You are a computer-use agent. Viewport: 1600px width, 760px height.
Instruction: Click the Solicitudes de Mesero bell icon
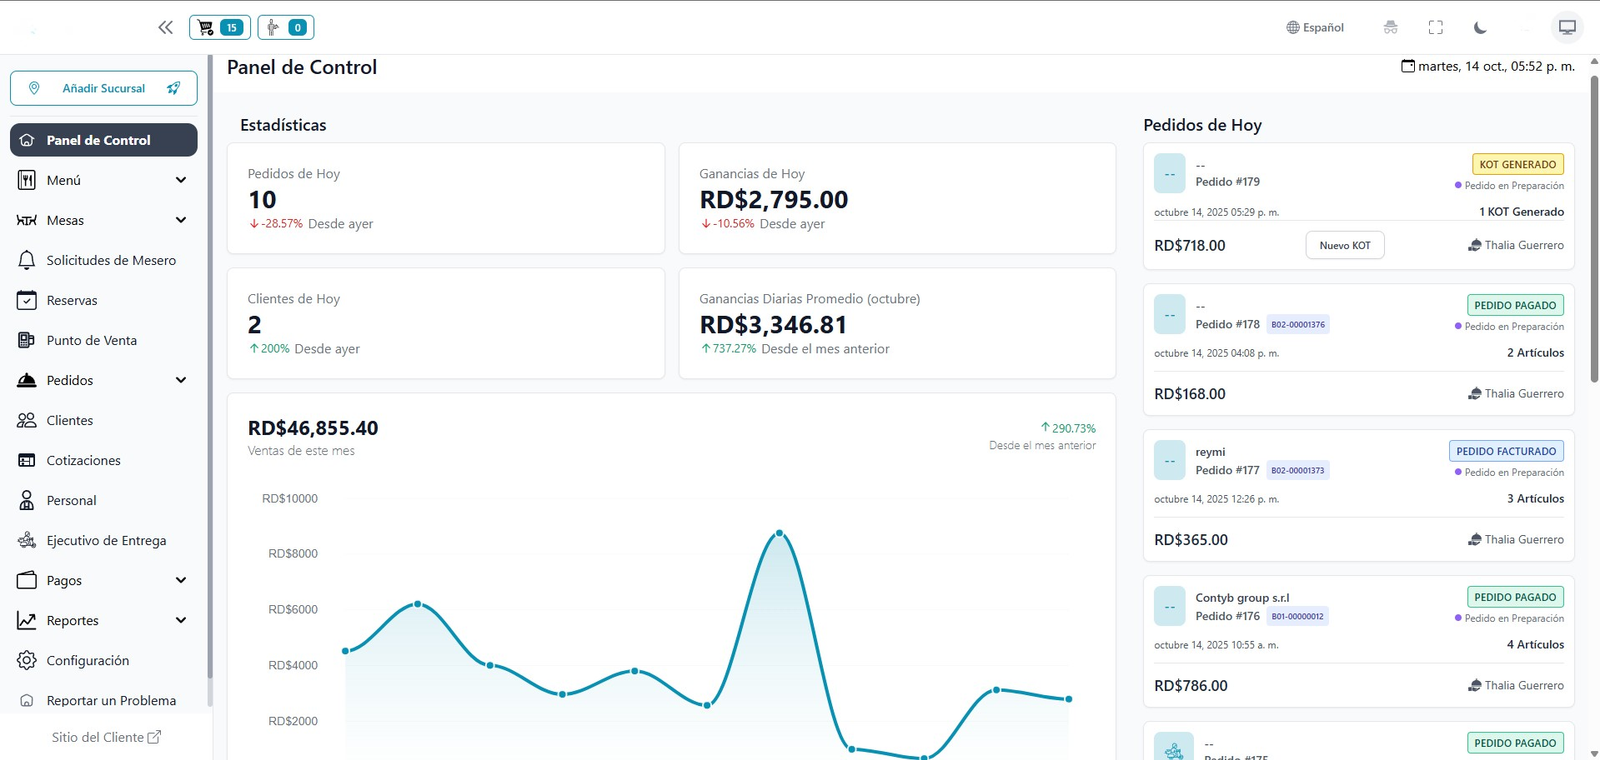(27, 260)
